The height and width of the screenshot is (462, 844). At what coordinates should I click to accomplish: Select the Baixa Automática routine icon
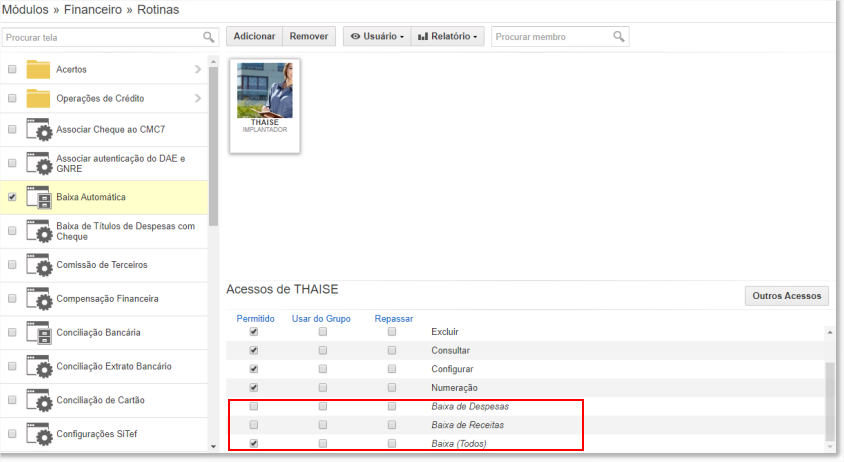(39, 198)
